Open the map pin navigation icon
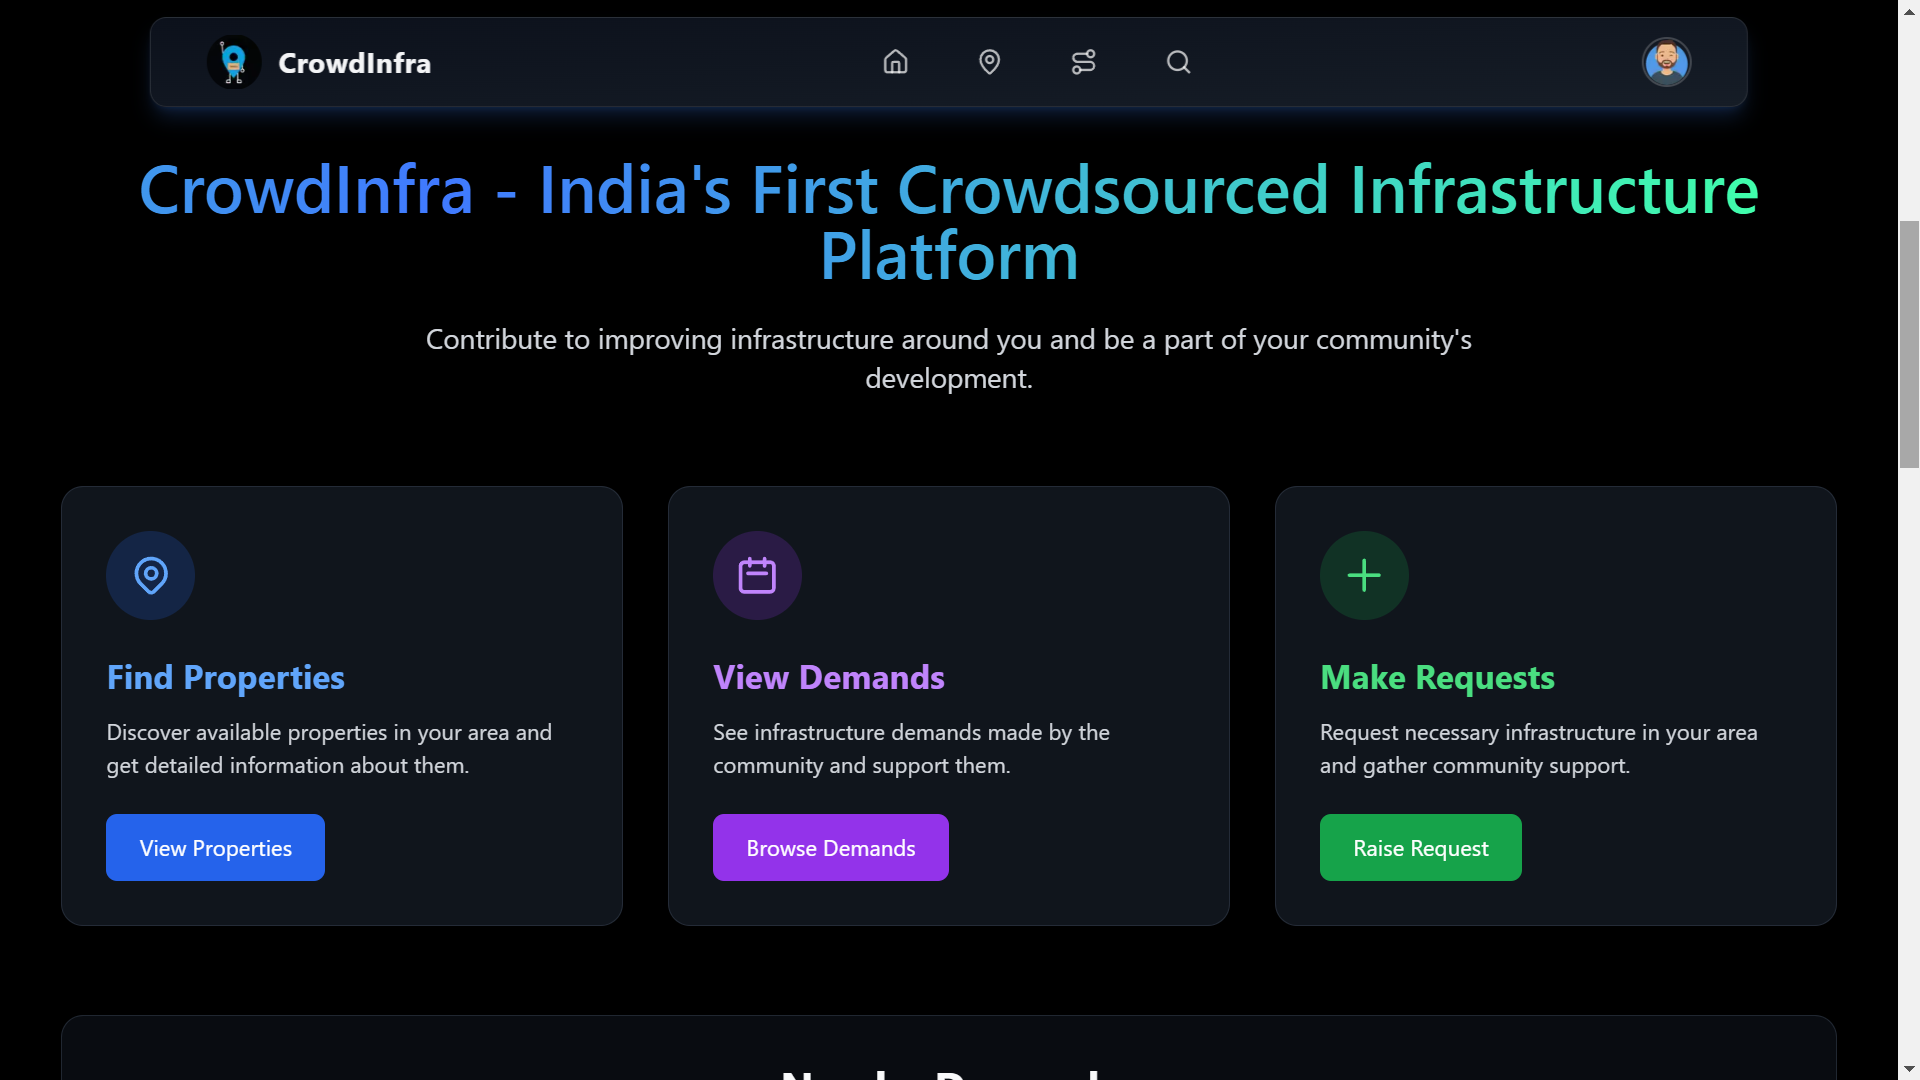 pos(989,62)
